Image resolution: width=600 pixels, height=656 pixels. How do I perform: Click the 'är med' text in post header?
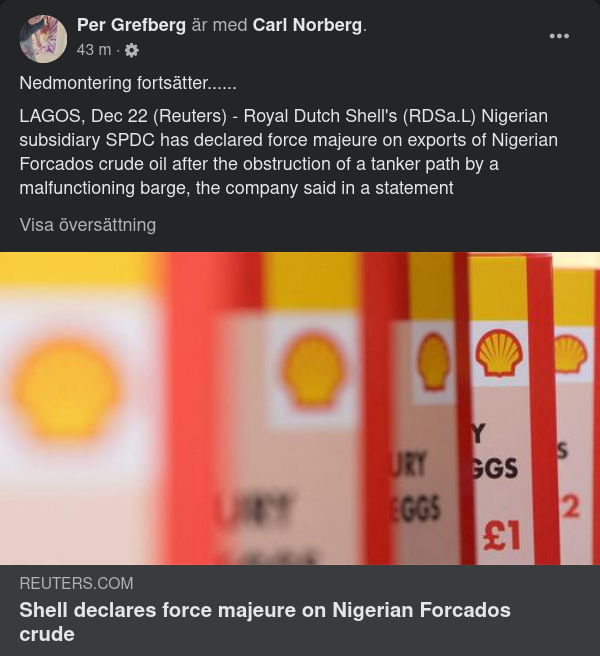(x=219, y=26)
